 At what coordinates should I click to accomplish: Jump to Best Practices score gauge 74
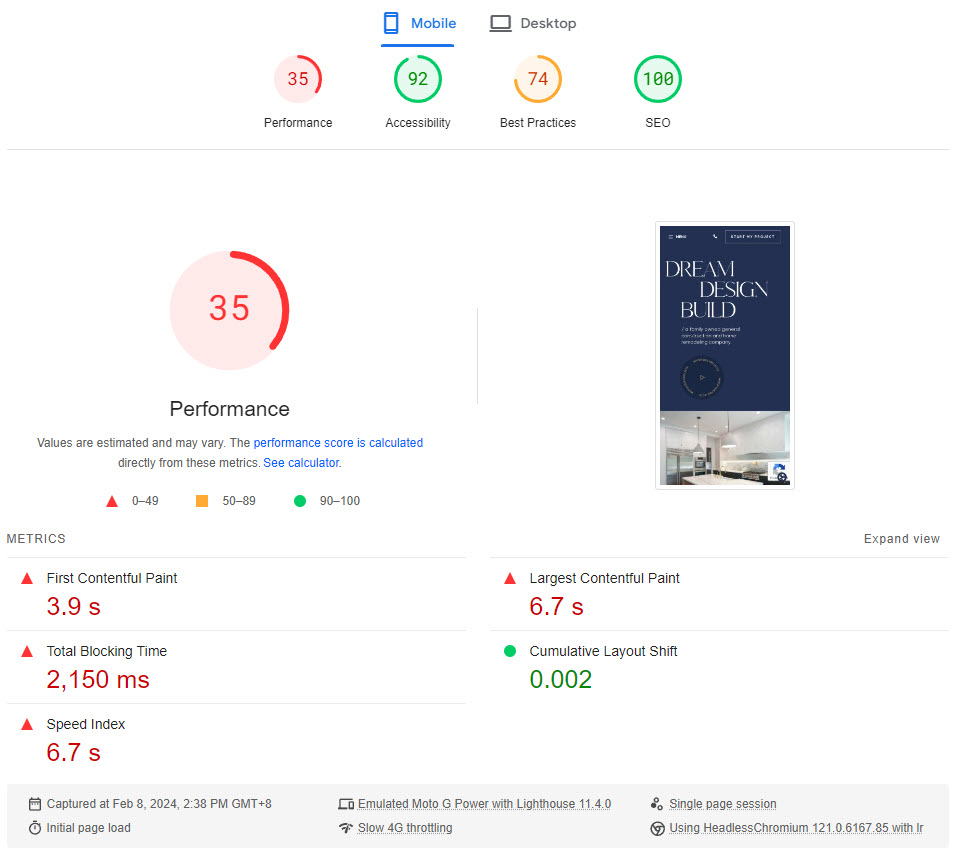538,80
